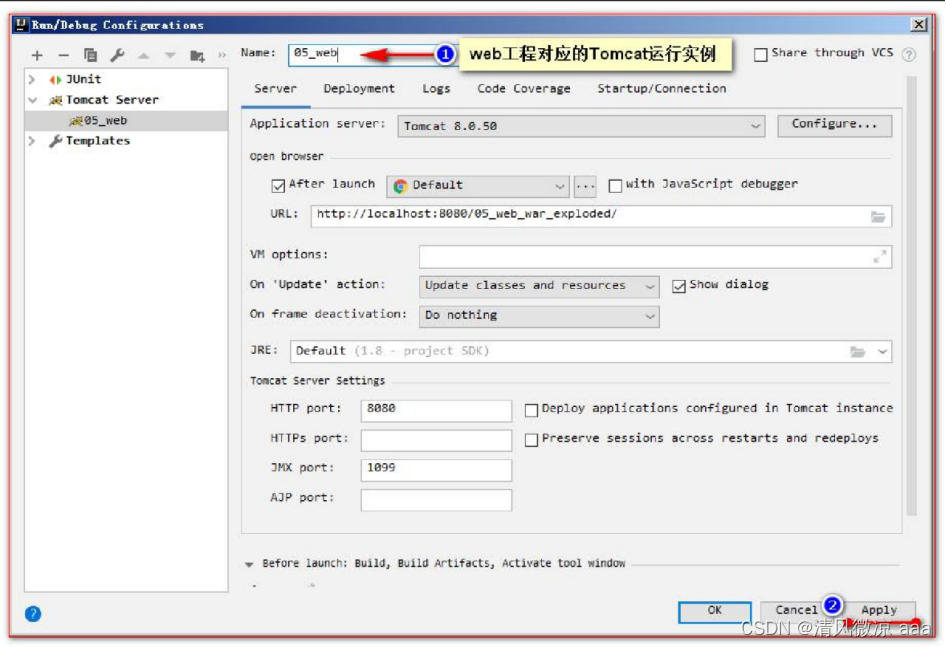This screenshot has height=647, width=946.
Task: Add a new configuration with plus icon
Action: tap(37, 56)
